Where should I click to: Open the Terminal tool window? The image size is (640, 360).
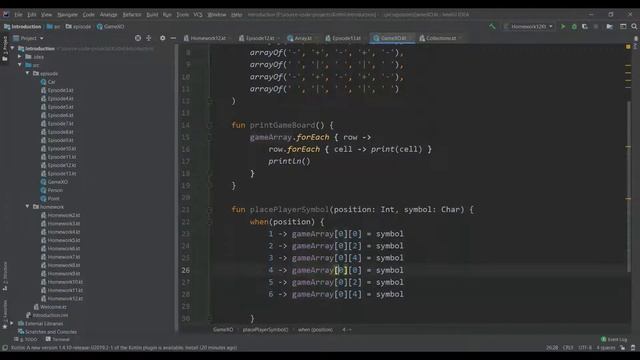coord(58,340)
